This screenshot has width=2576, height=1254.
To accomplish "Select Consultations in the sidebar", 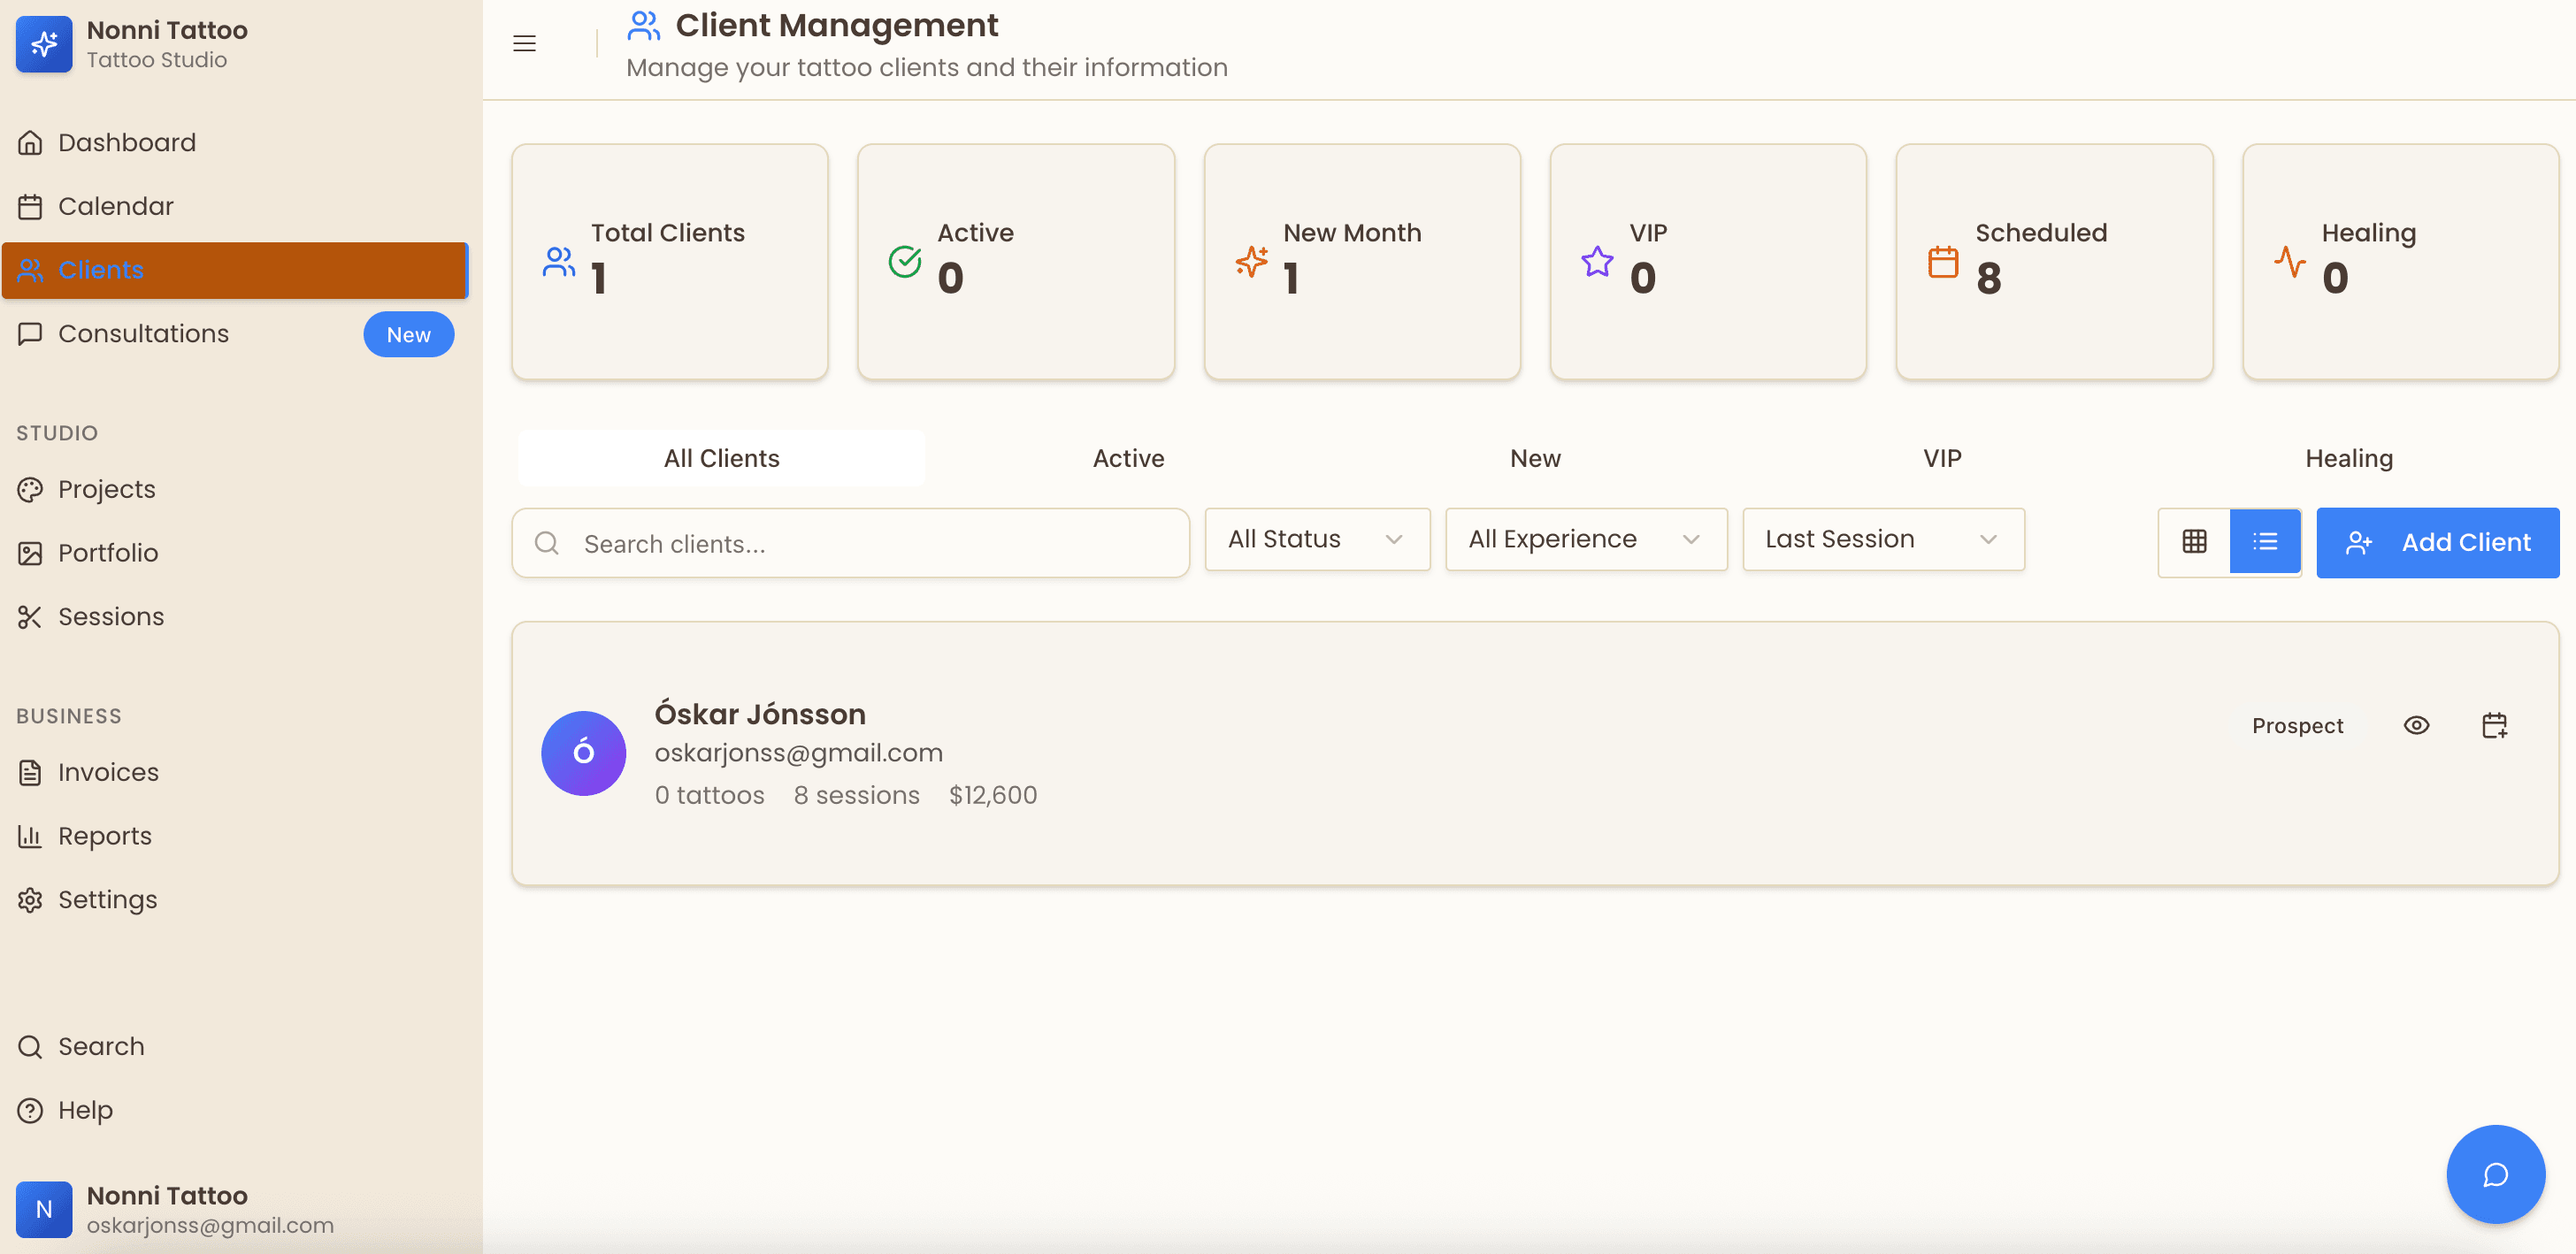I will (143, 333).
